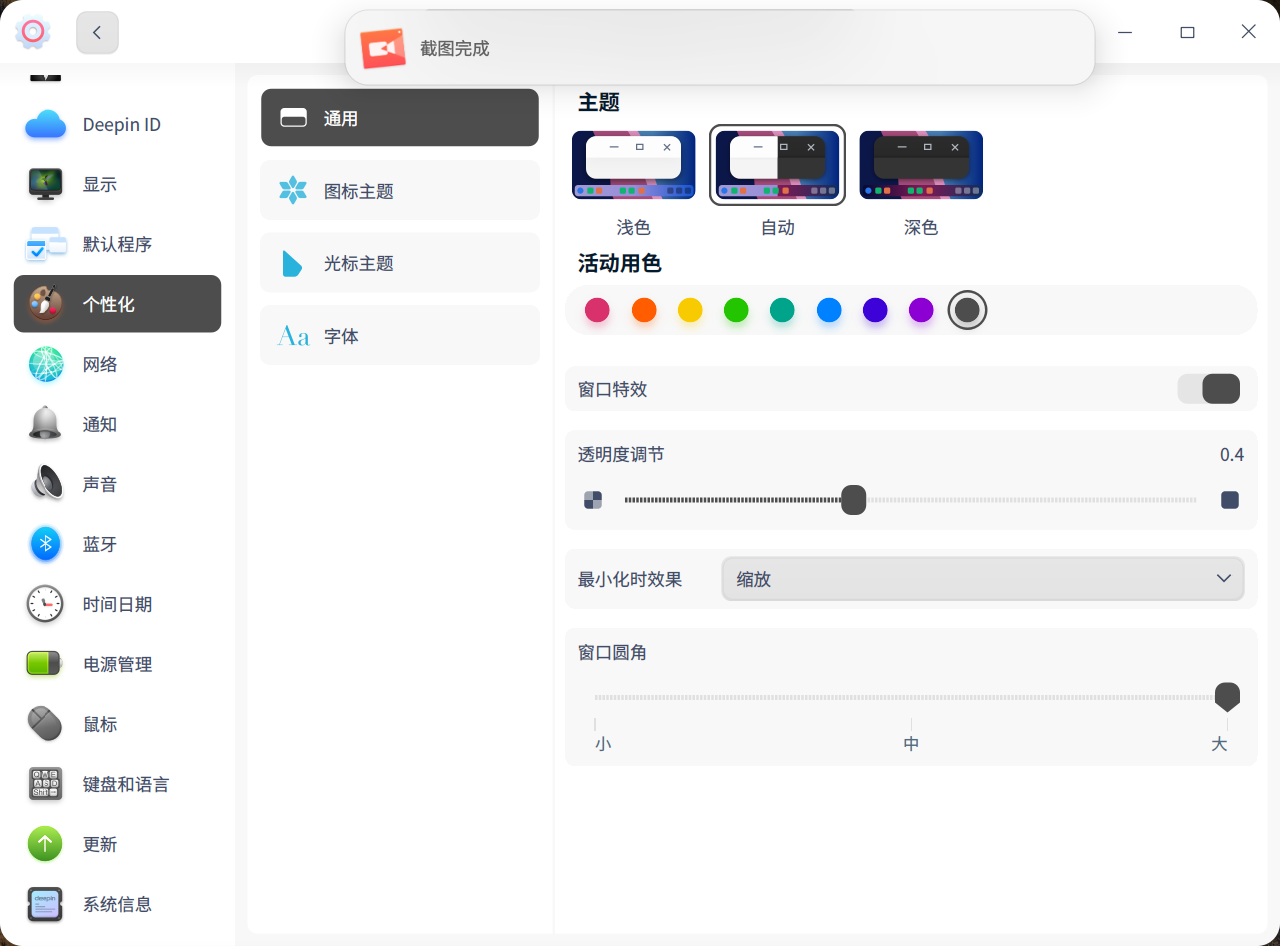Open the Time and Date clock icon
This screenshot has height=946, width=1280.
pyautogui.click(x=45, y=604)
